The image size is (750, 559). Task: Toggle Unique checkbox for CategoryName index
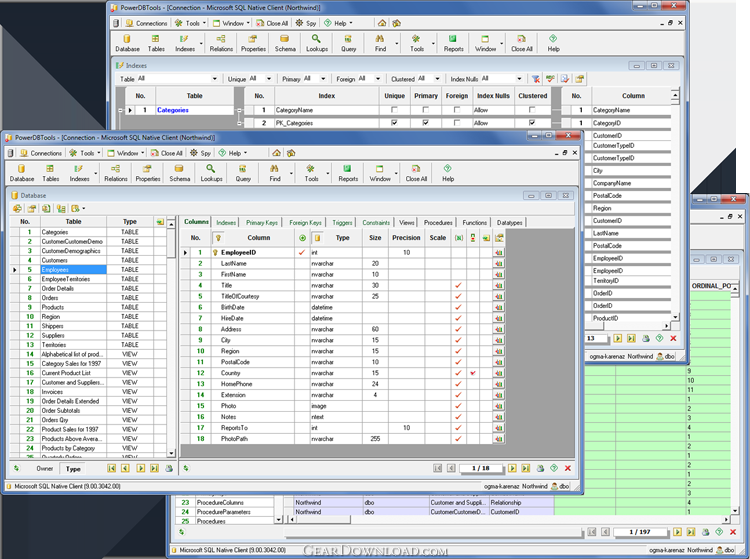pyautogui.click(x=394, y=110)
